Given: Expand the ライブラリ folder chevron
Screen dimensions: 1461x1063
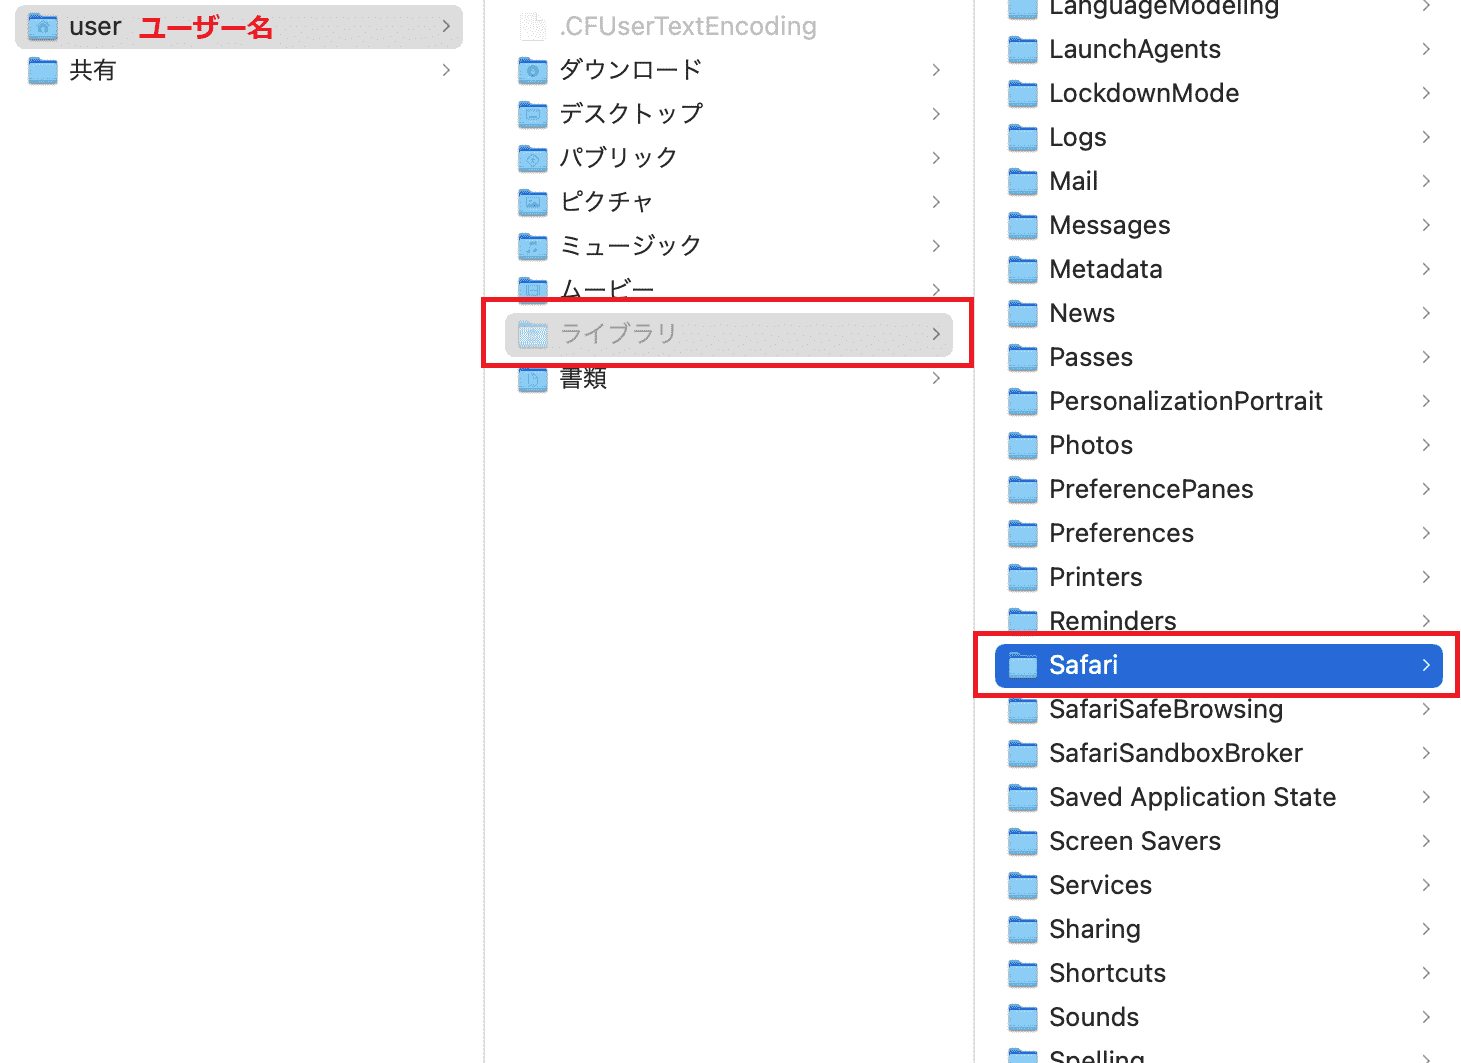Looking at the screenshot, I should click(936, 334).
